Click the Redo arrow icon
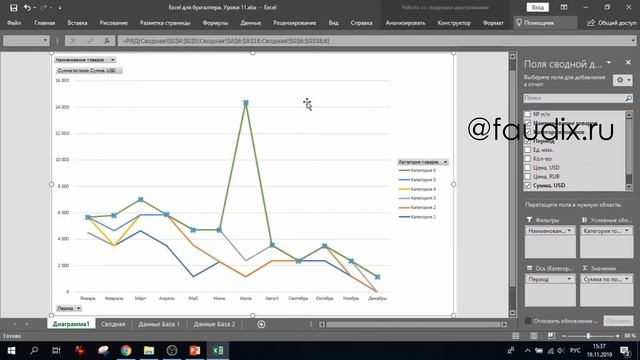Image resolution: width=640 pixels, height=360 pixels. pos(43,7)
